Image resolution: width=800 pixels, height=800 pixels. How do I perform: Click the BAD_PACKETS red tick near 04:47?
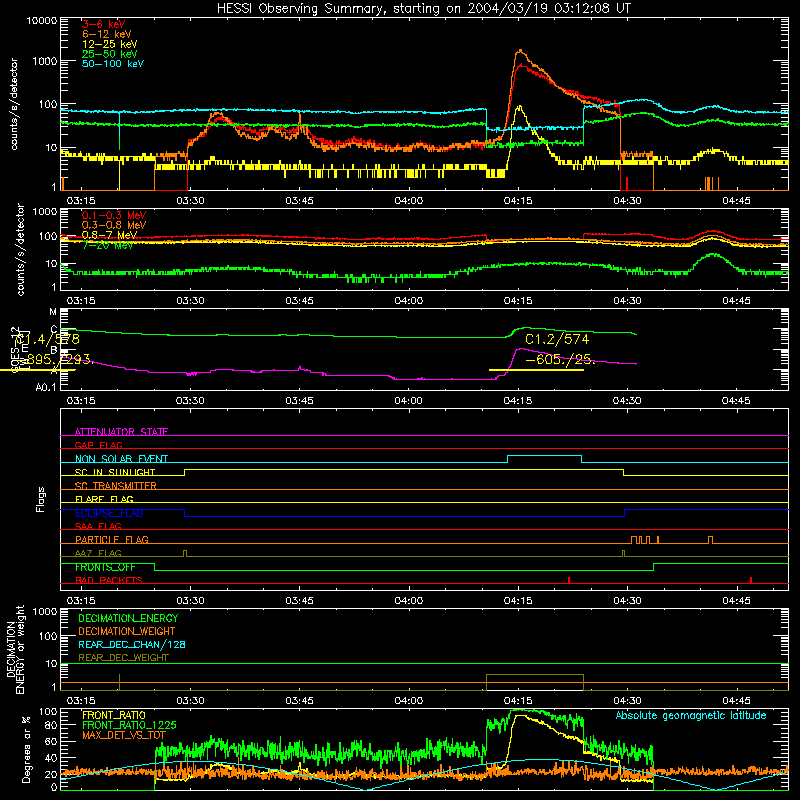point(751,580)
